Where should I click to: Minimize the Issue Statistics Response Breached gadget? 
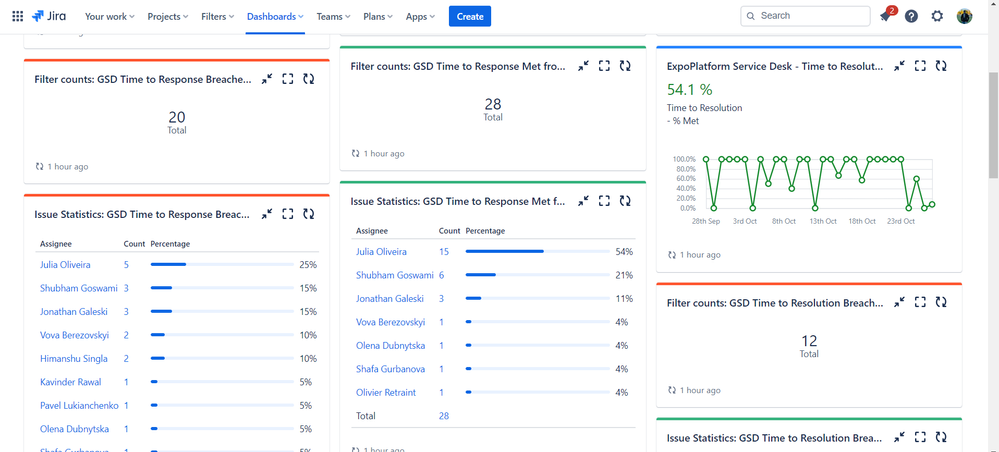[267, 214]
